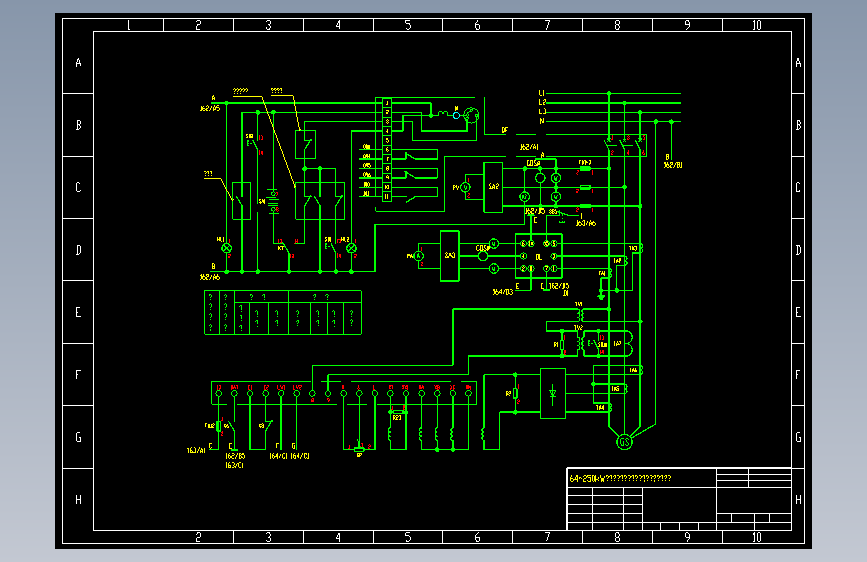Select the SA3 selector switch block
867x562 pixels.
click(450, 256)
